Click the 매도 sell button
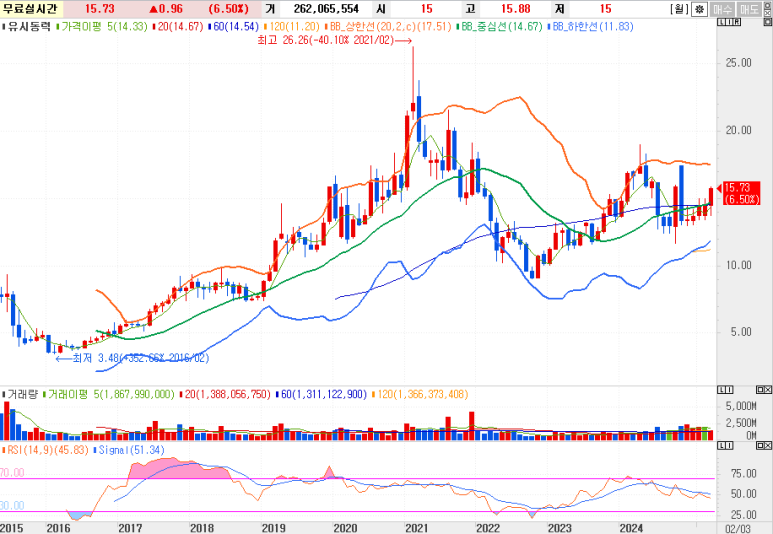This screenshot has height=534, width=773. [x=749, y=9]
